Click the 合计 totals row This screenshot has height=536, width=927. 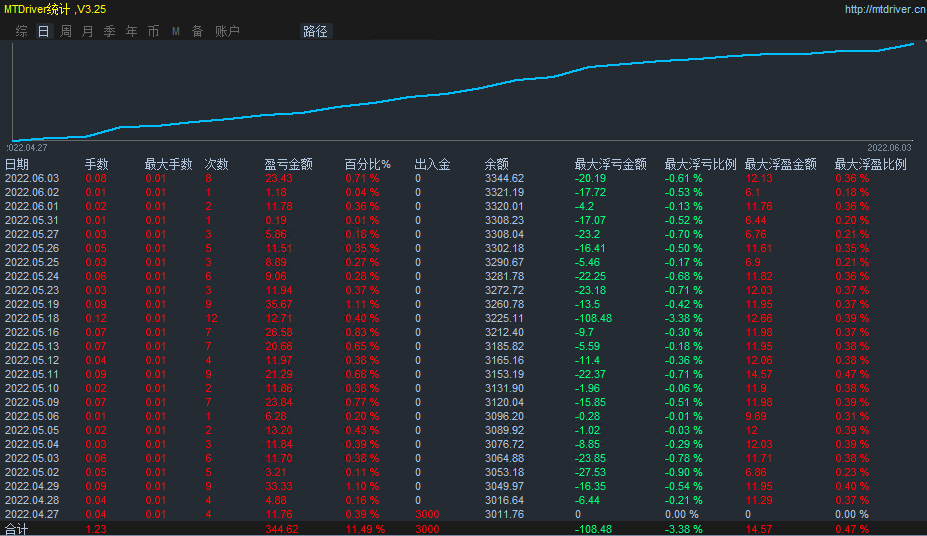[x=464, y=529]
